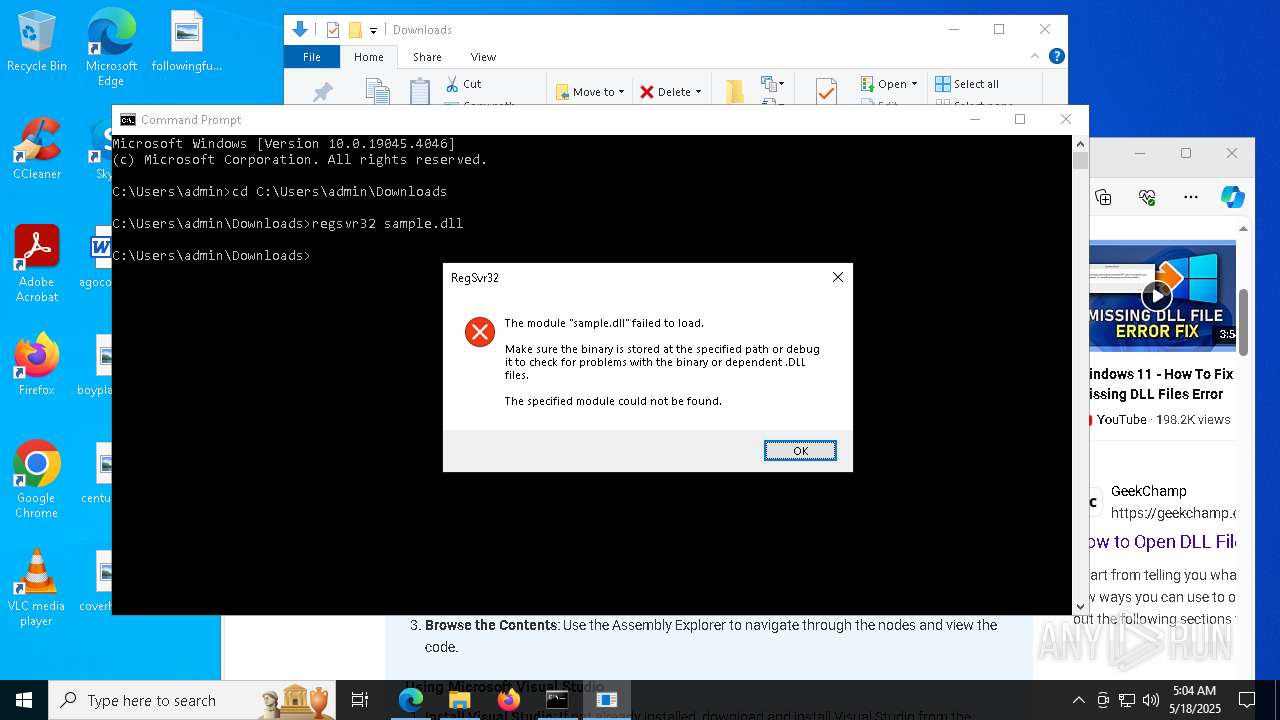Viewport: 1280px width, 720px height.
Task: Click the volume speaker tray icon
Action: coord(1151,700)
